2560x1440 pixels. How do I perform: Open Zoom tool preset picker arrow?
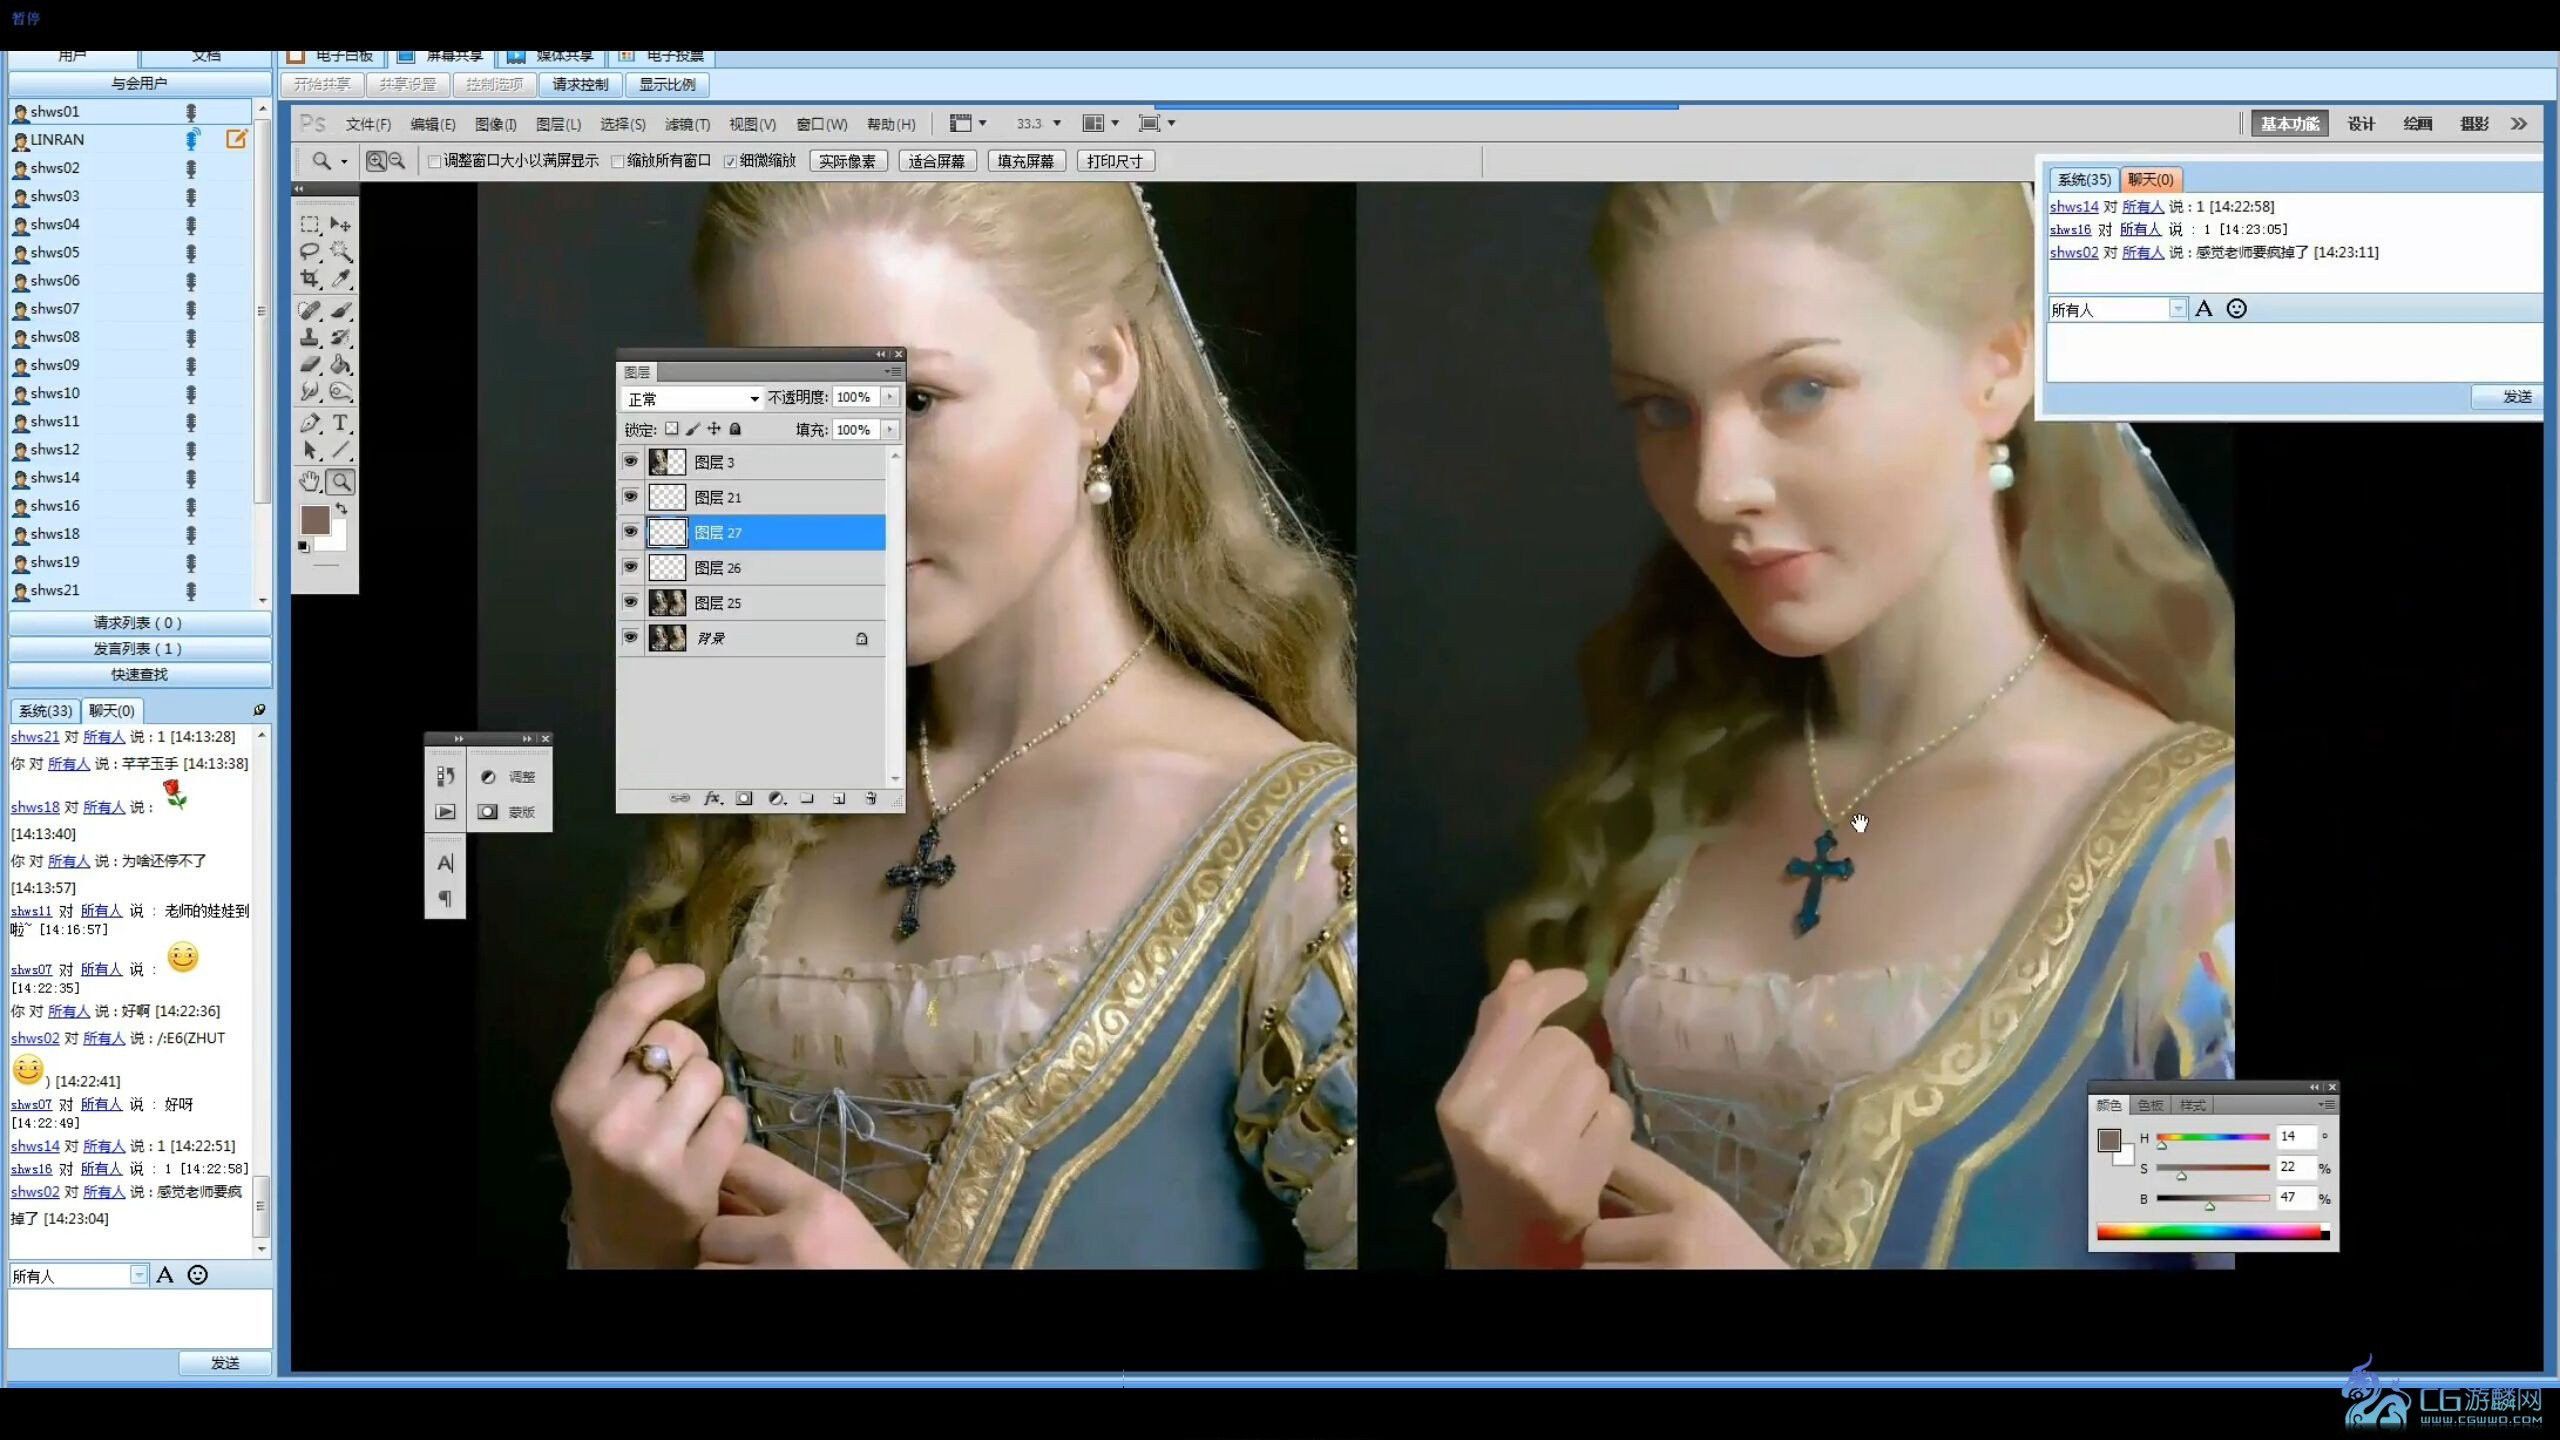(x=344, y=161)
